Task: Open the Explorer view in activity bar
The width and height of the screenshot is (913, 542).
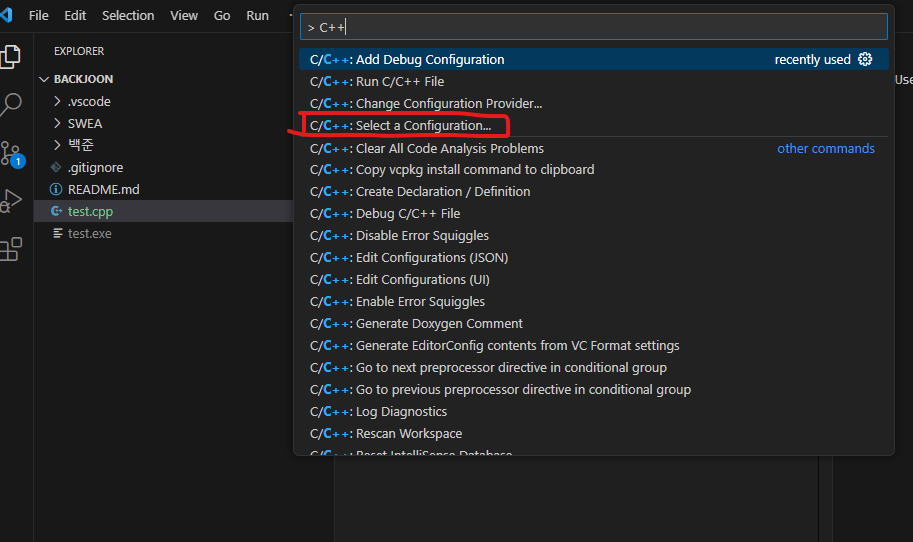Action: (x=10, y=57)
